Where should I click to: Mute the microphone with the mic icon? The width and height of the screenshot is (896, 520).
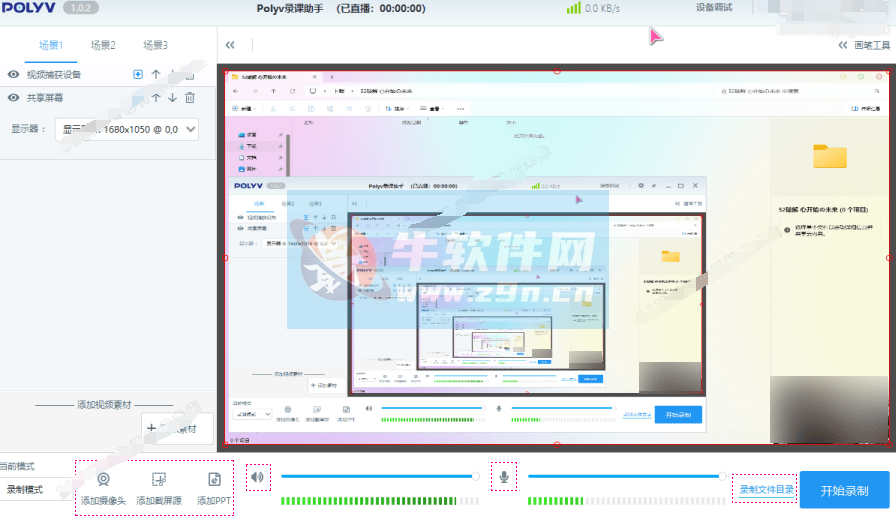[x=504, y=477]
